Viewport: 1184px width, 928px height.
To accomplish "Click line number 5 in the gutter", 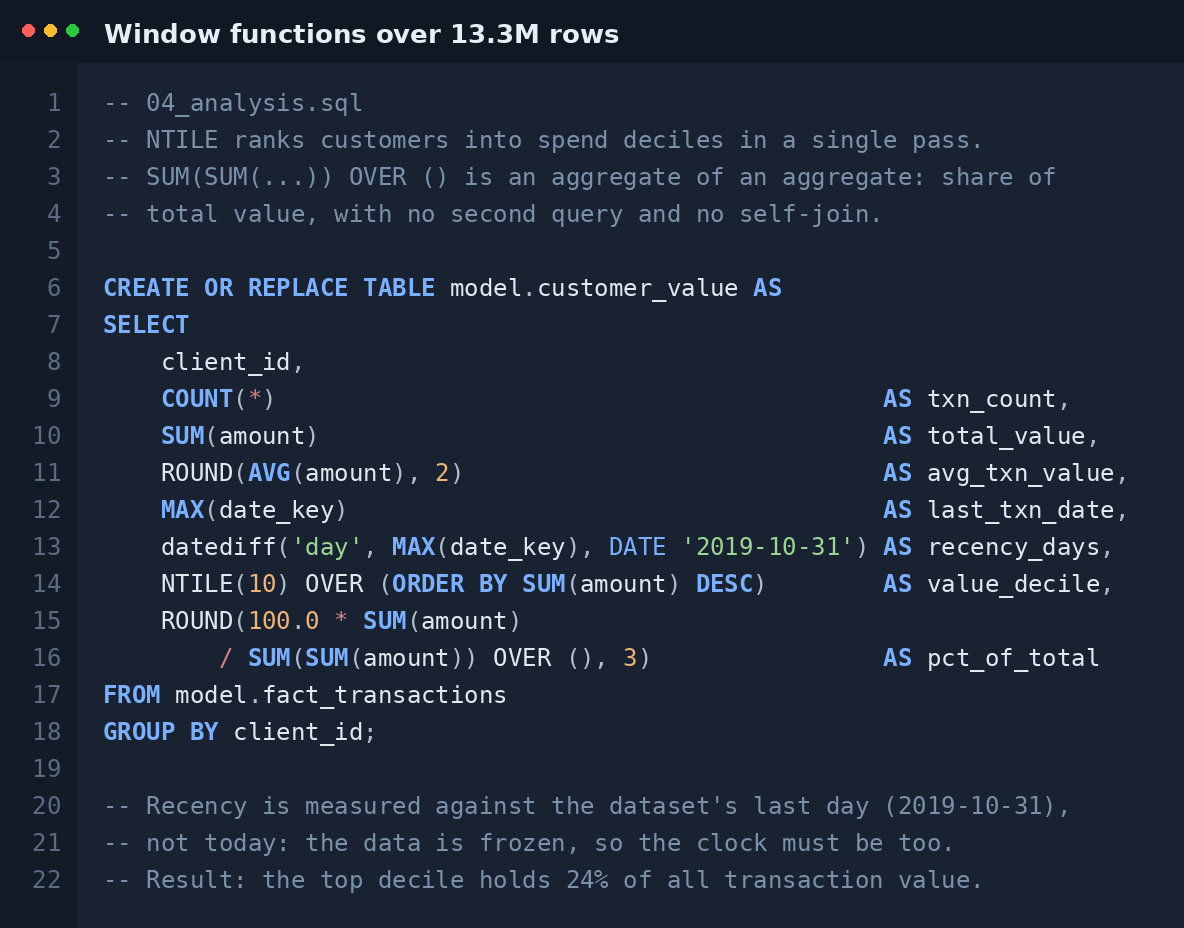I will click(x=54, y=251).
